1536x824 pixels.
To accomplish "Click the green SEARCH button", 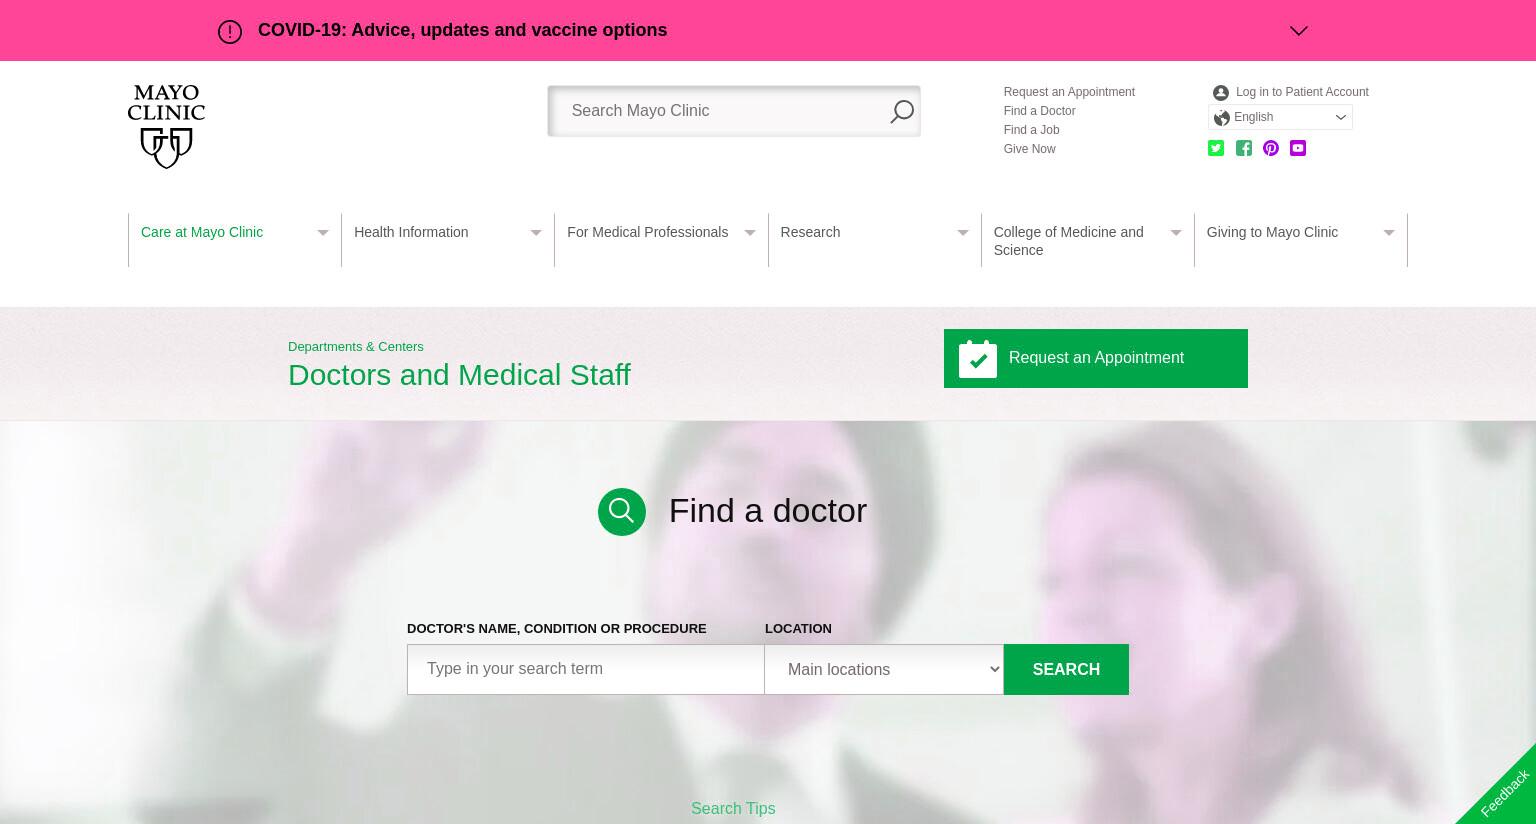I will (1066, 669).
